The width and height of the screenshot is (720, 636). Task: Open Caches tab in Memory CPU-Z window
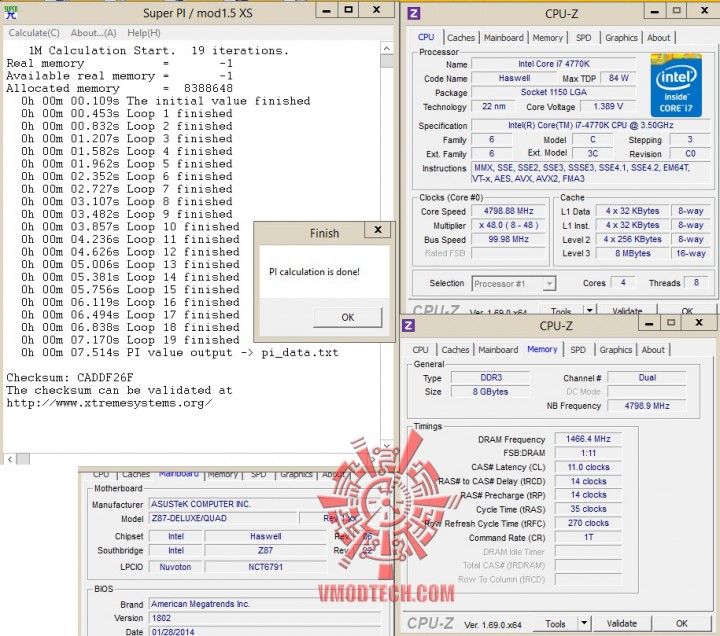455,350
